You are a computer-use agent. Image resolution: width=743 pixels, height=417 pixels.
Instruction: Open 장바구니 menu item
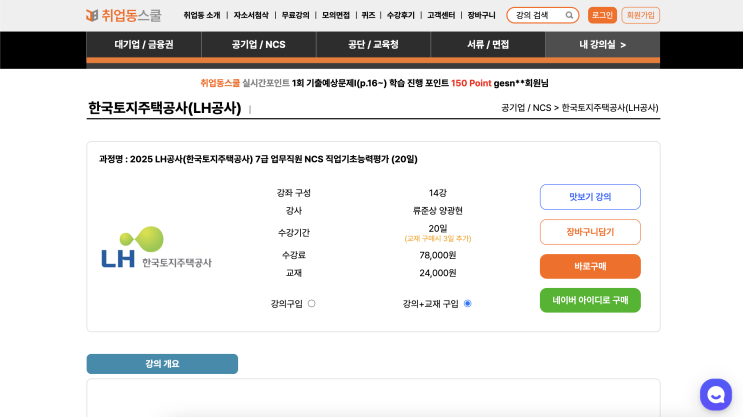pyautogui.click(x=481, y=15)
